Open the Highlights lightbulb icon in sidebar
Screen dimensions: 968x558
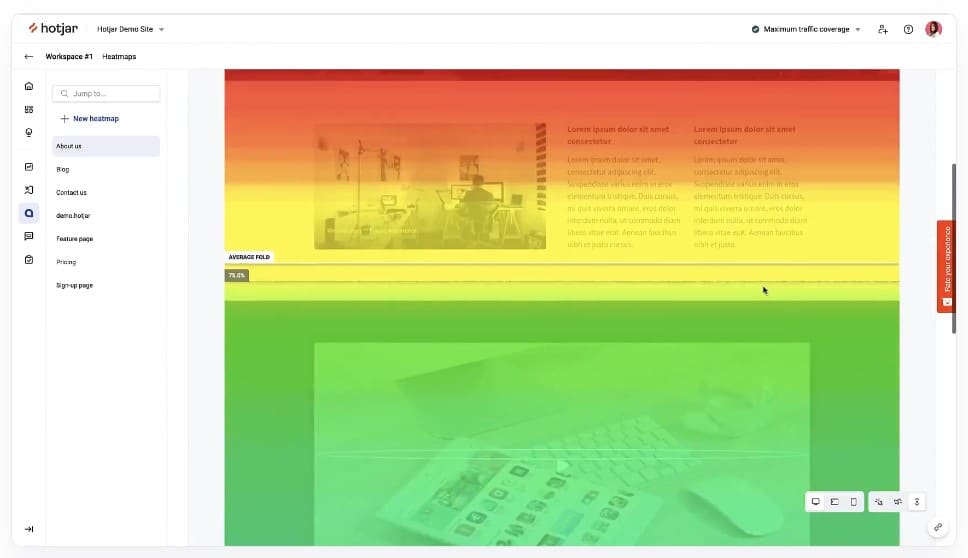tap(29, 132)
